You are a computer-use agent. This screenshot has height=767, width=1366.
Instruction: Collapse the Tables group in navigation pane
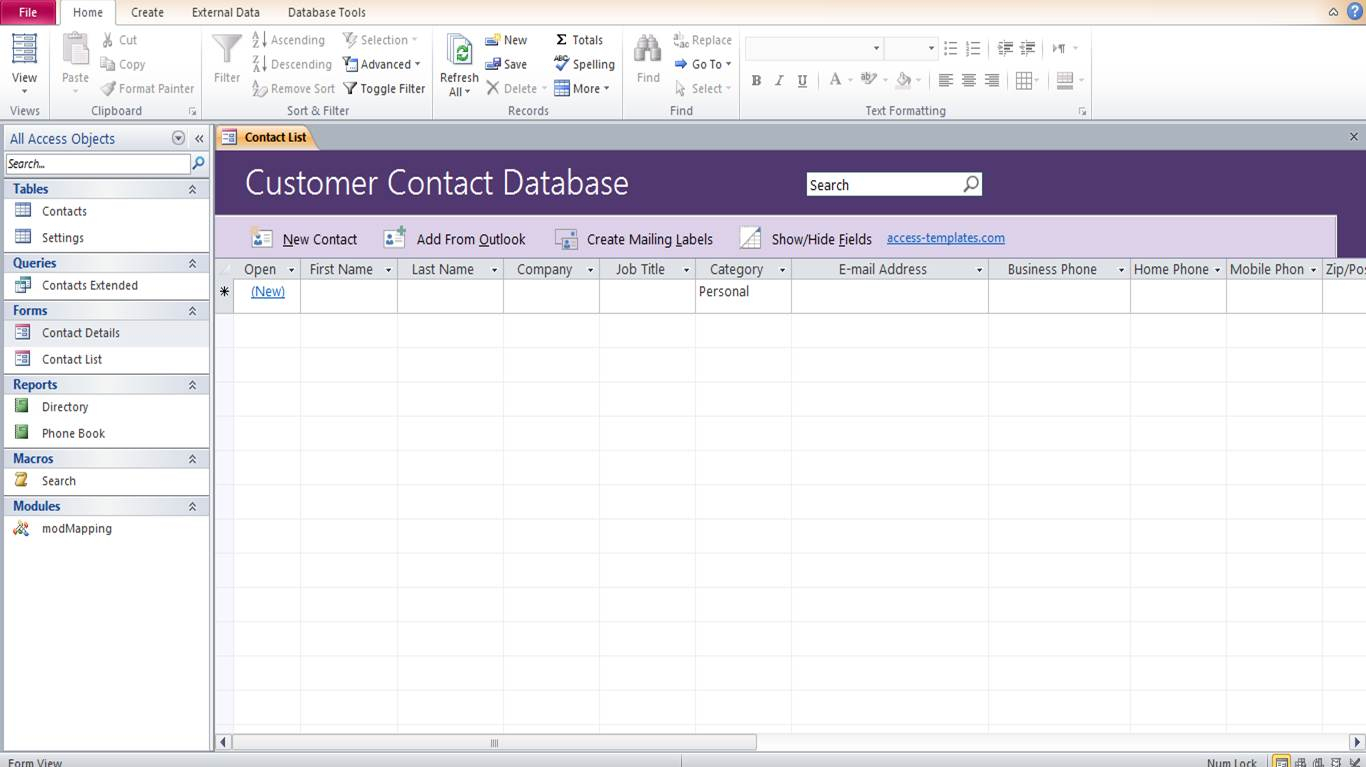pos(192,189)
